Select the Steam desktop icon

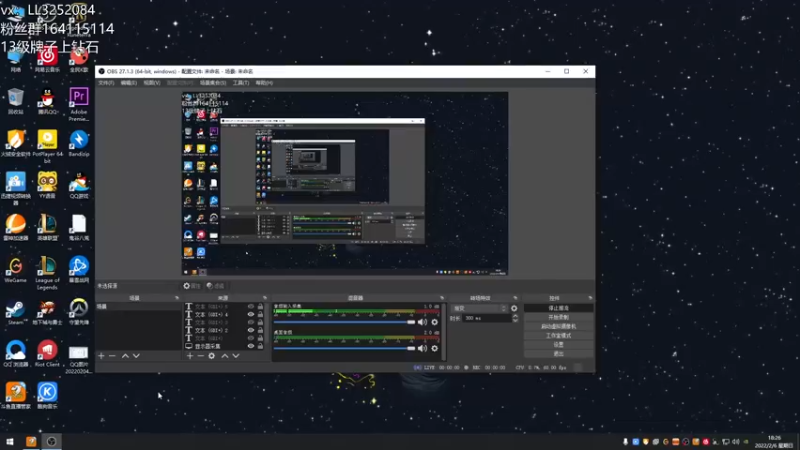pyautogui.click(x=15, y=313)
